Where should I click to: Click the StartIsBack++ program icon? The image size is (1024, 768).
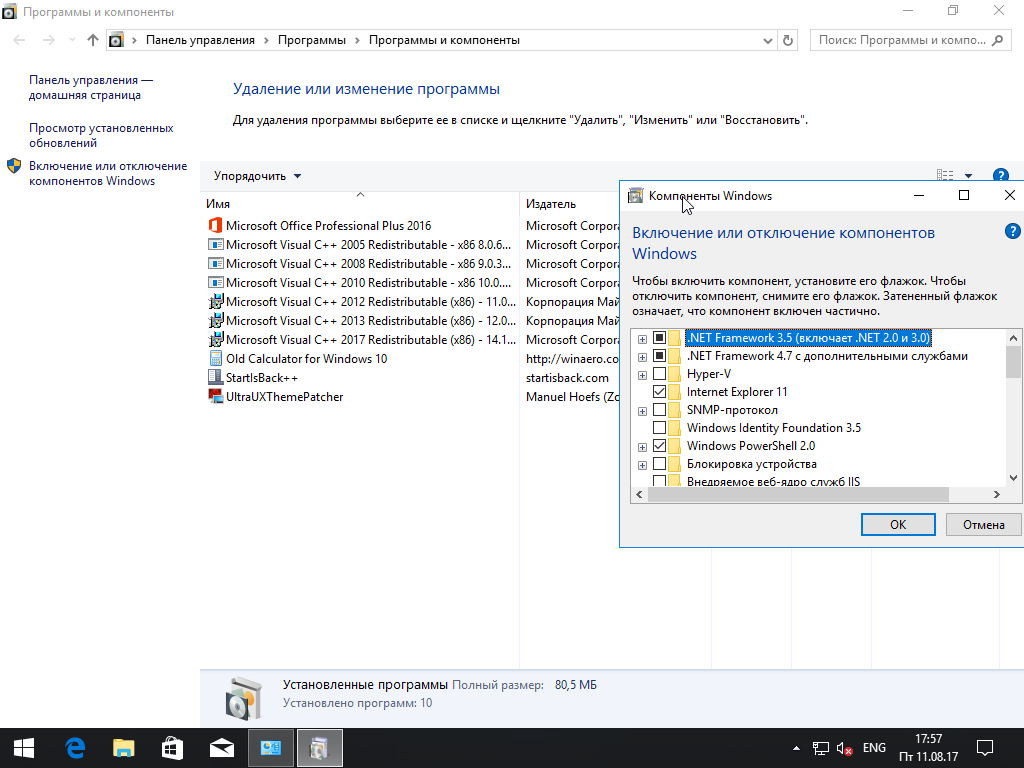215,377
